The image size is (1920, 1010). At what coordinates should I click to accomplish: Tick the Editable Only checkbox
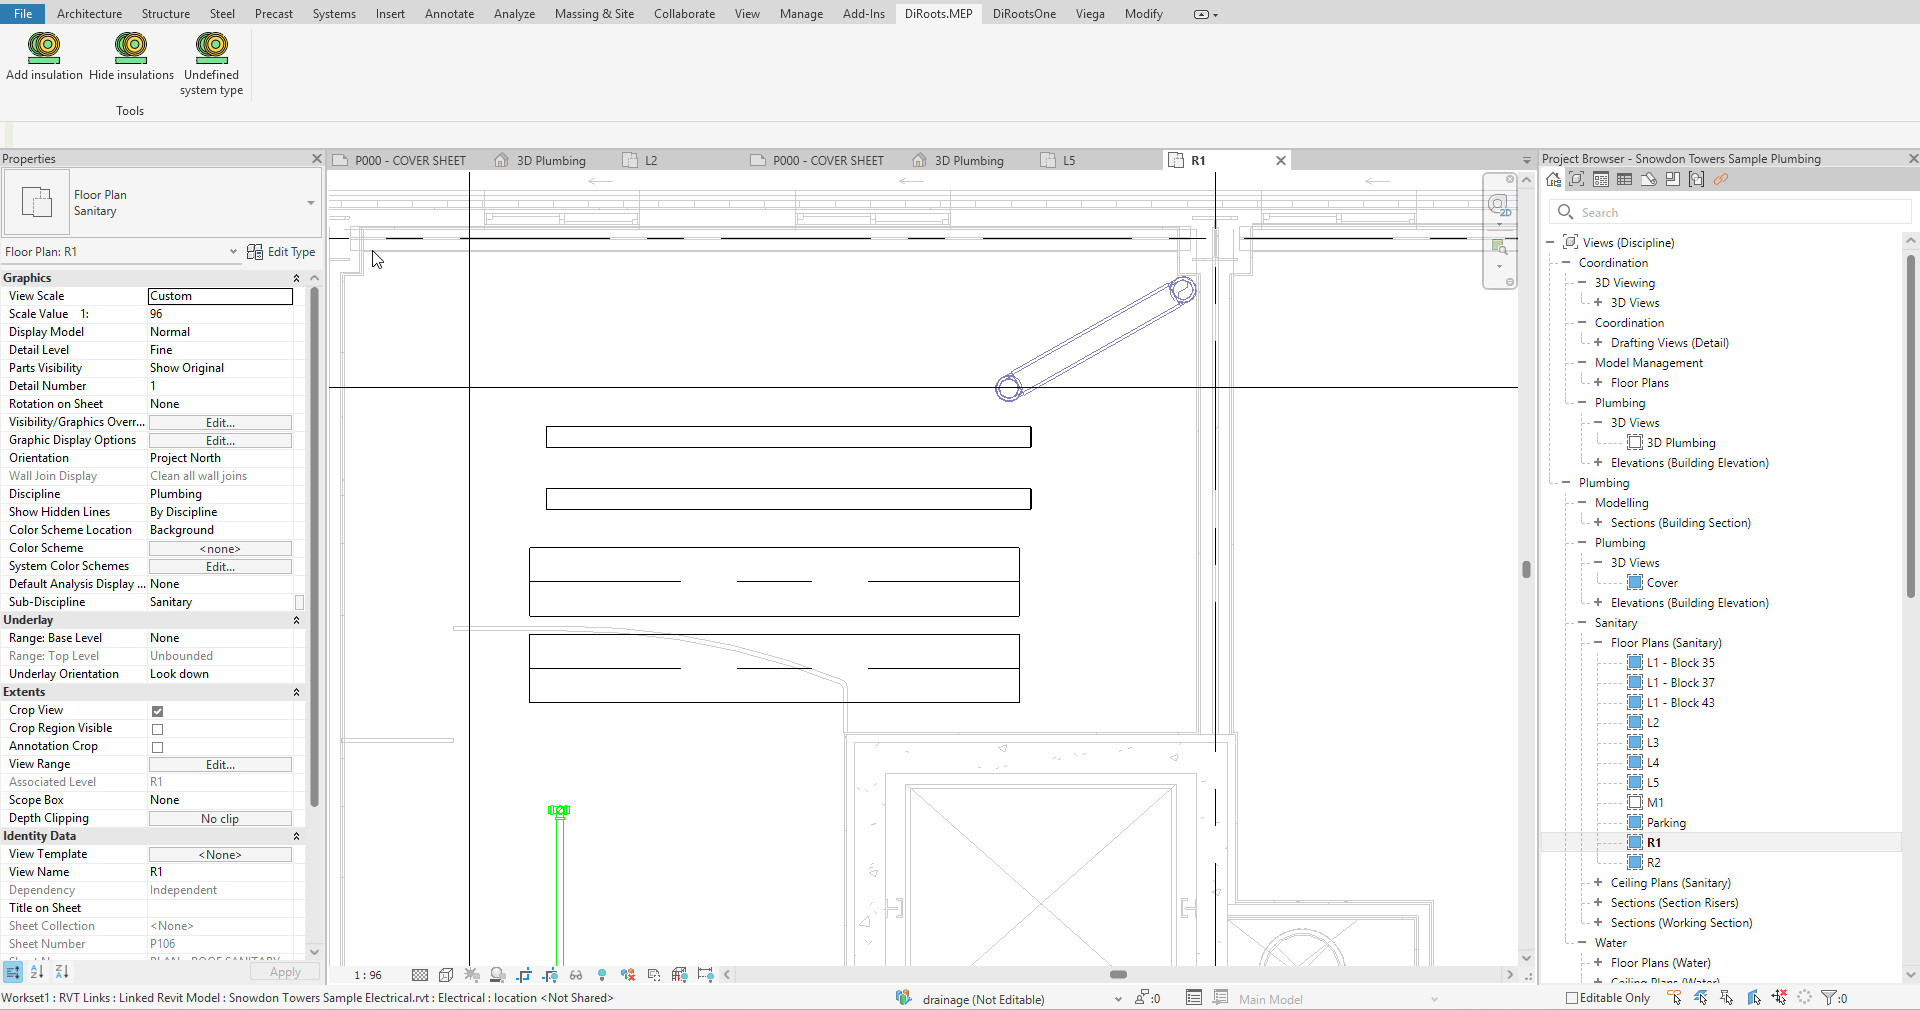click(x=1571, y=998)
